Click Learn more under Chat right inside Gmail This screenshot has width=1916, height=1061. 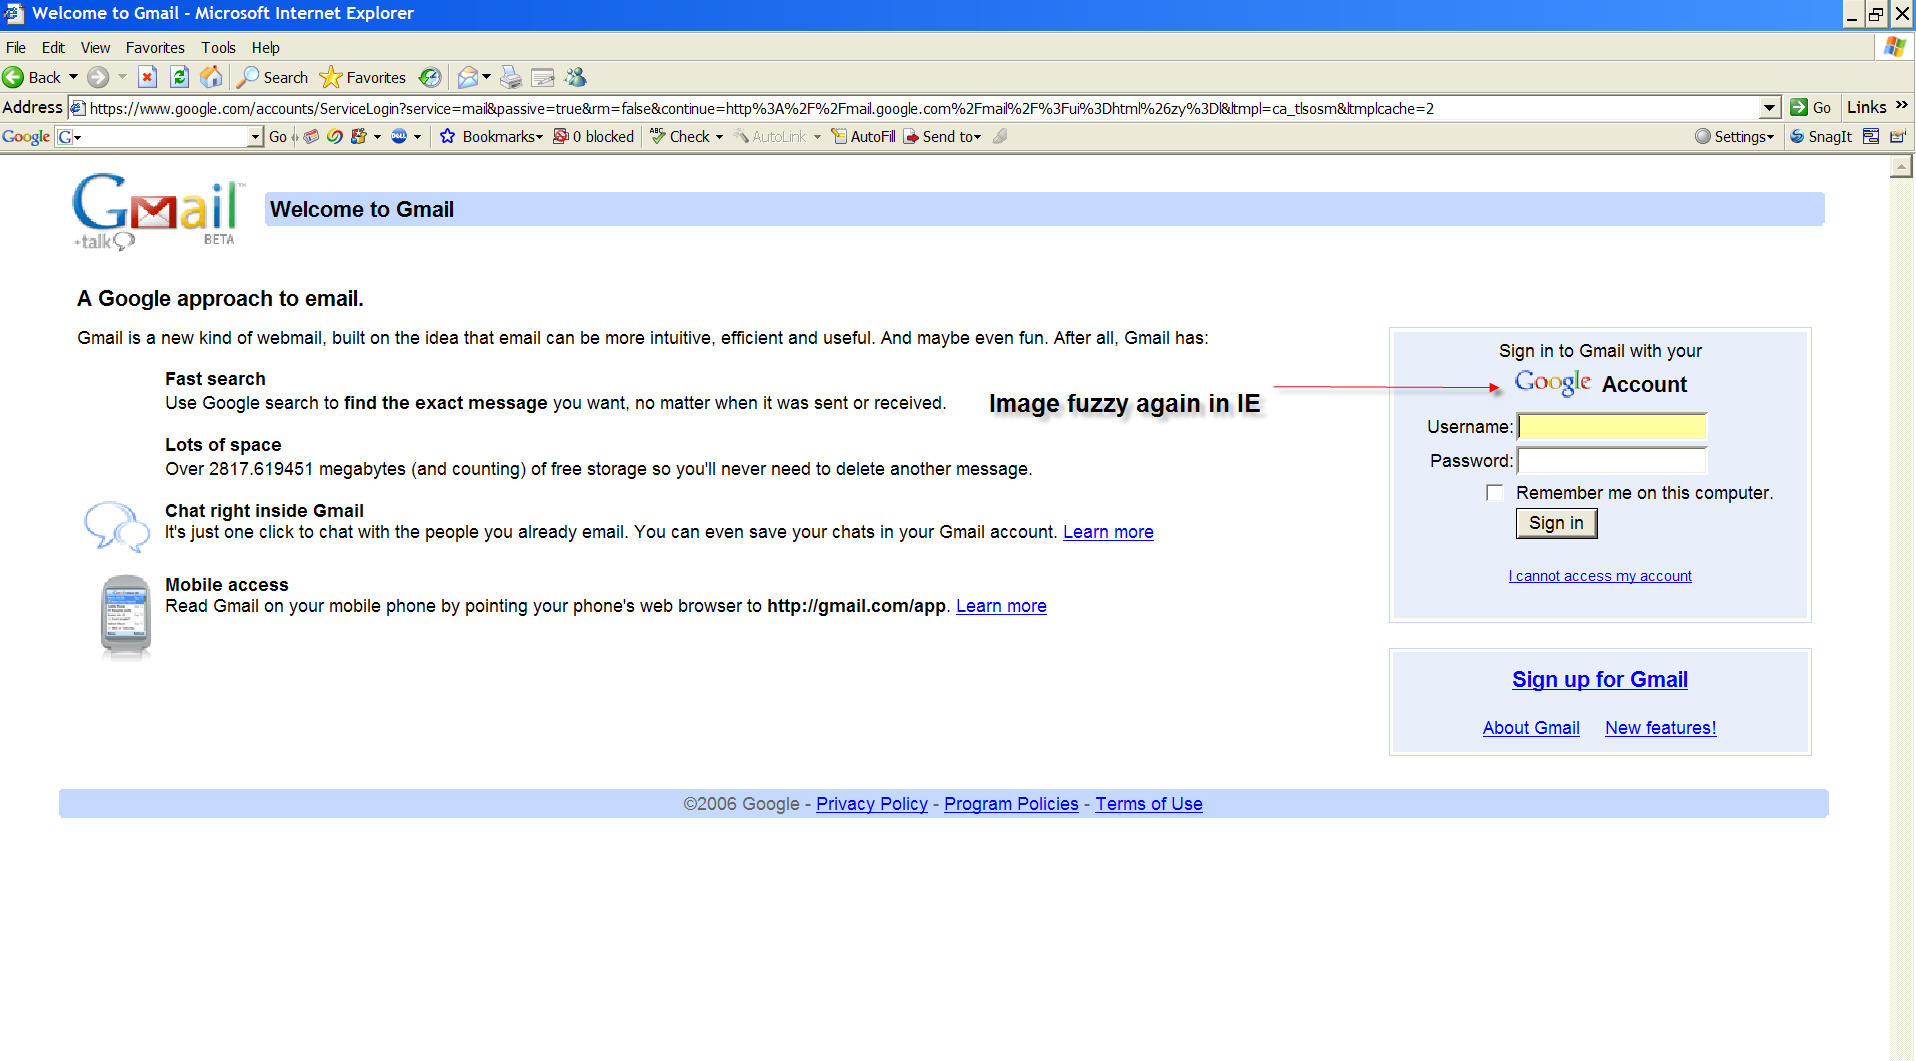(x=1108, y=532)
